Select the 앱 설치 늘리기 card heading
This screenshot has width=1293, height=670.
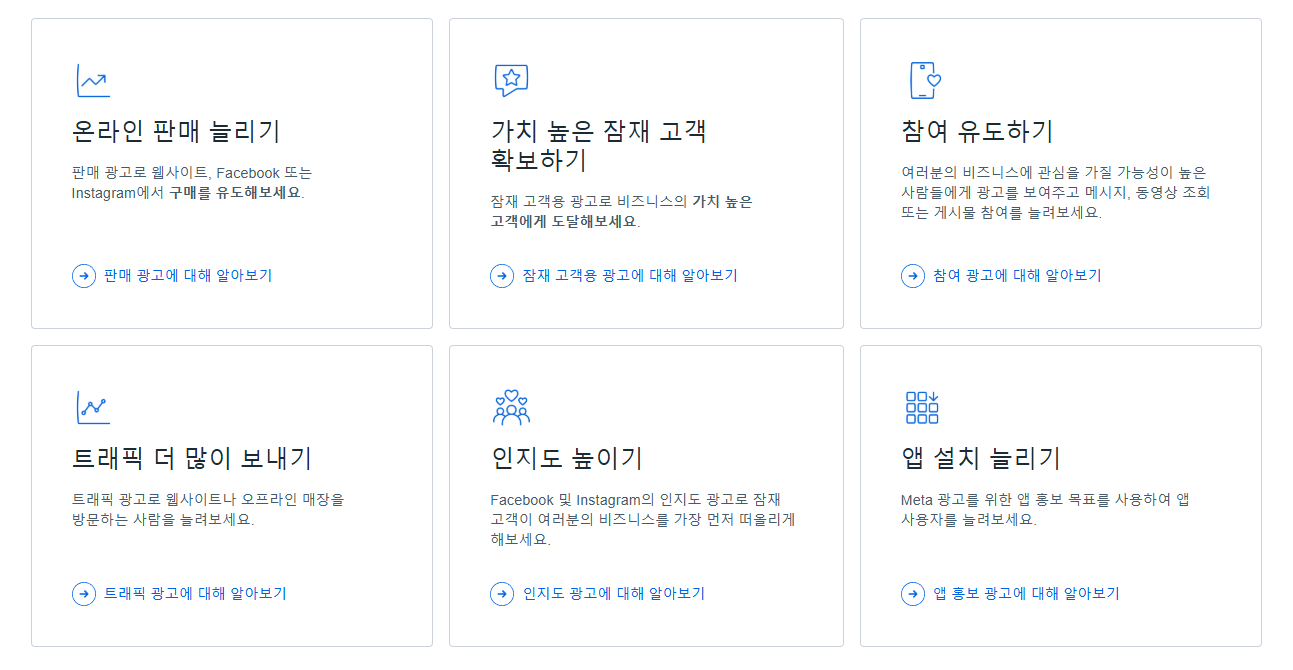tap(981, 458)
